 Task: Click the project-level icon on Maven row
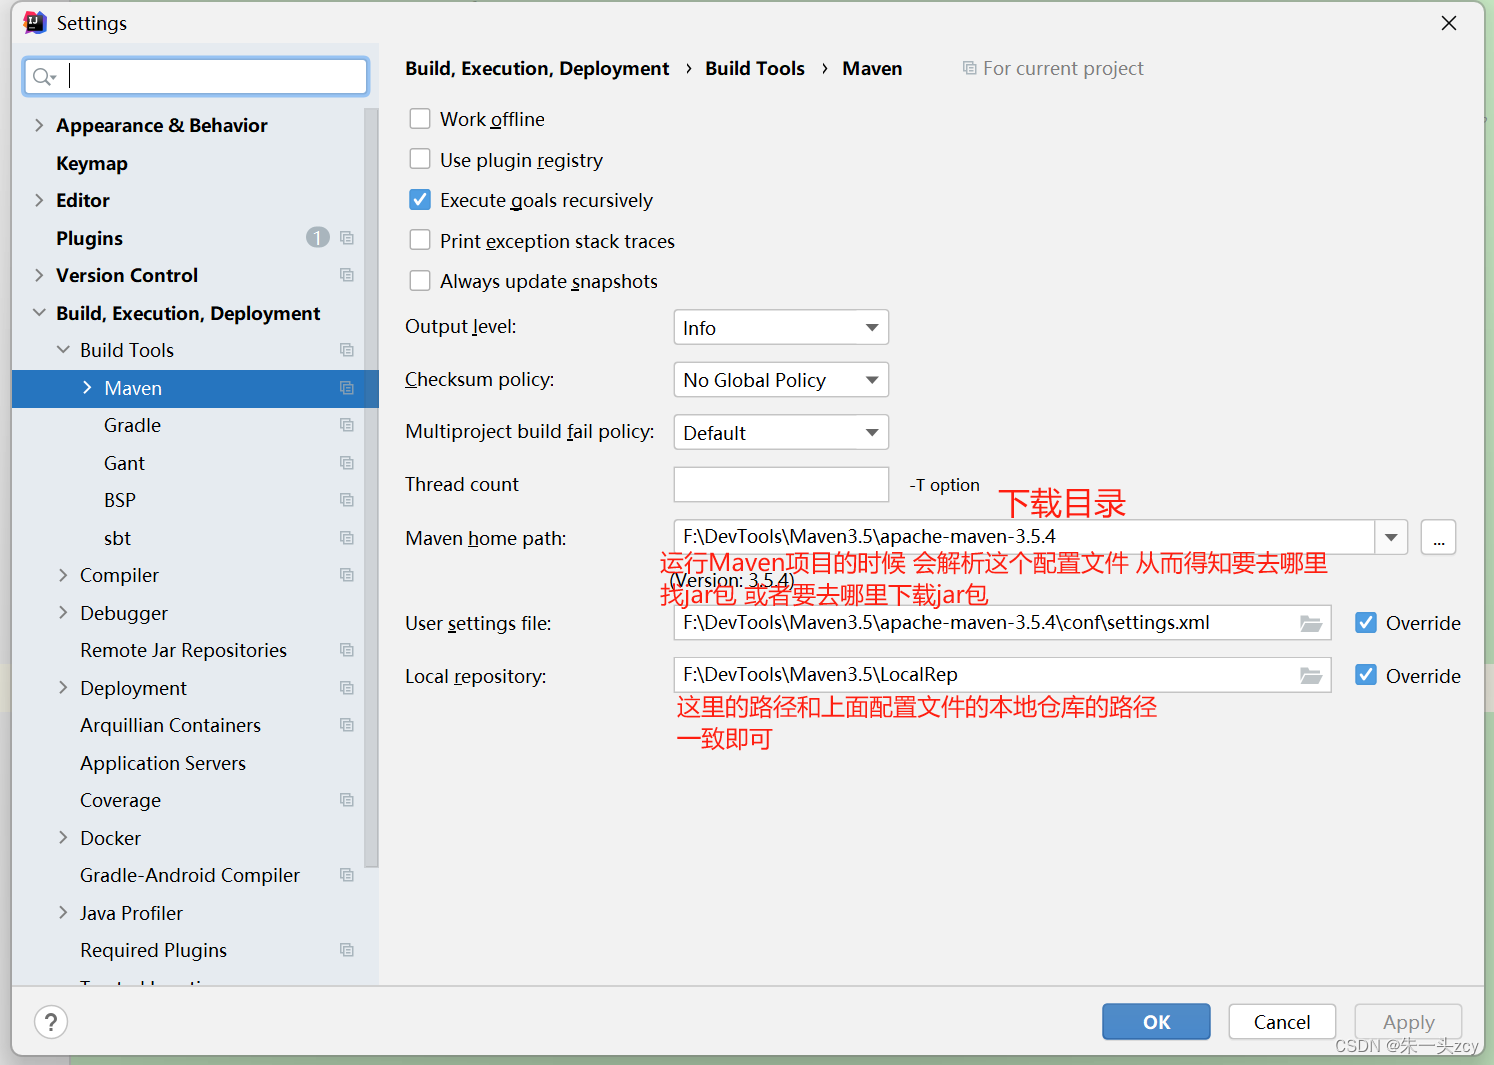[x=347, y=388]
